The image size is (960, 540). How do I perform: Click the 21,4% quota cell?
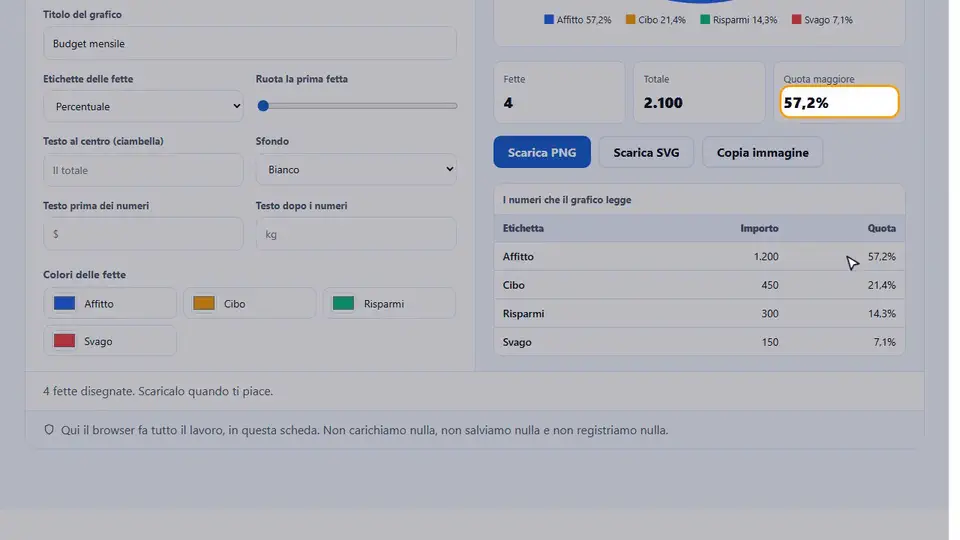pos(882,285)
